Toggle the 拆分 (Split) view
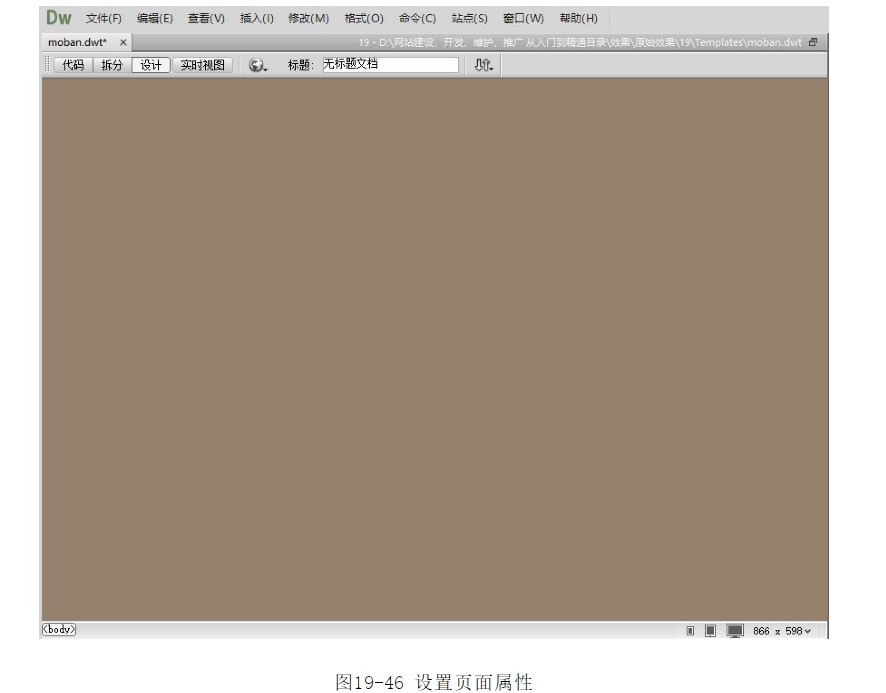The height and width of the screenshot is (693, 886). coord(111,65)
